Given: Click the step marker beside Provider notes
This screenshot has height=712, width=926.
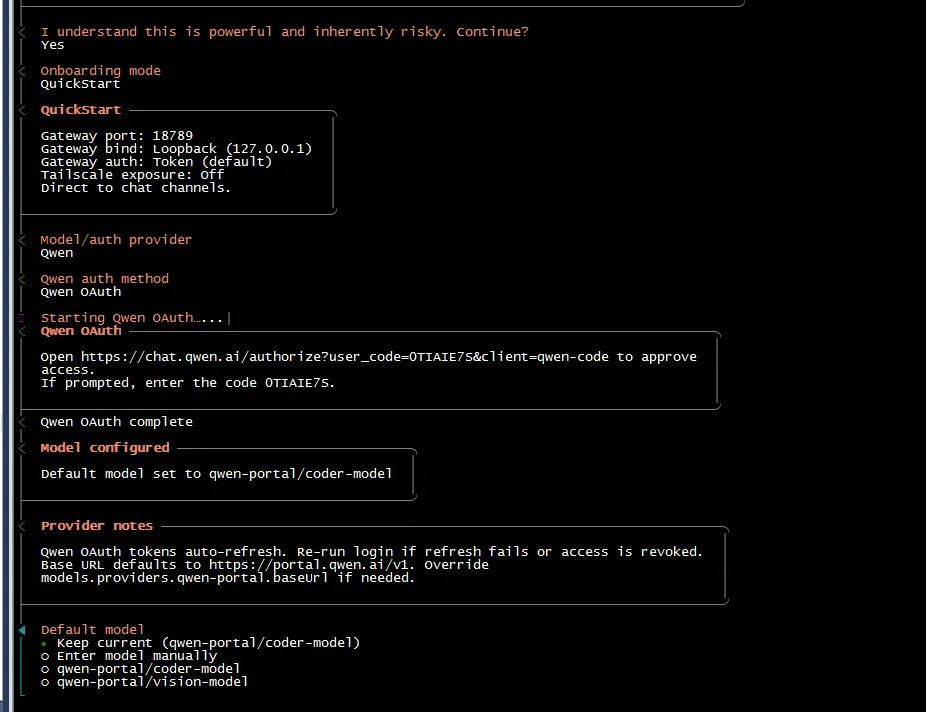Looking at the screenshot, I should 23,526.
